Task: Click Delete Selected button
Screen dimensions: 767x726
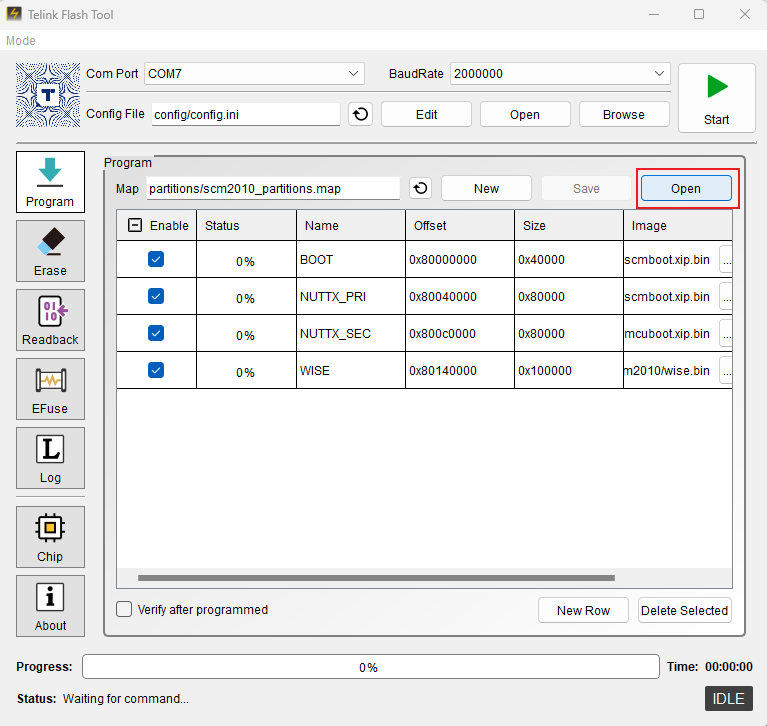Action: (684, 610)
